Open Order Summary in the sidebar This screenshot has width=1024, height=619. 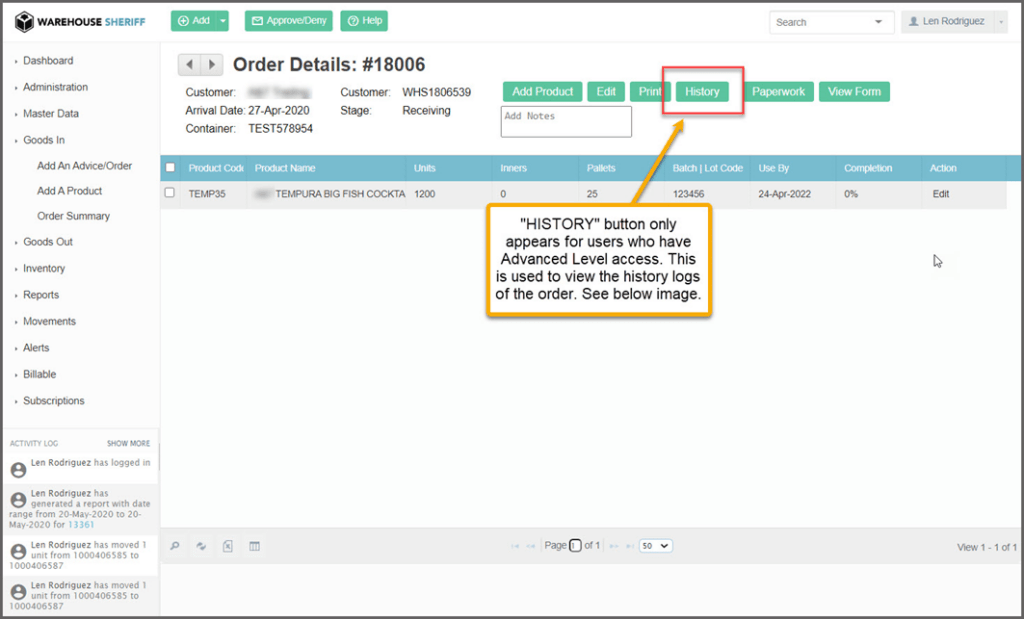pyautogui.click(x=73, y=216)
